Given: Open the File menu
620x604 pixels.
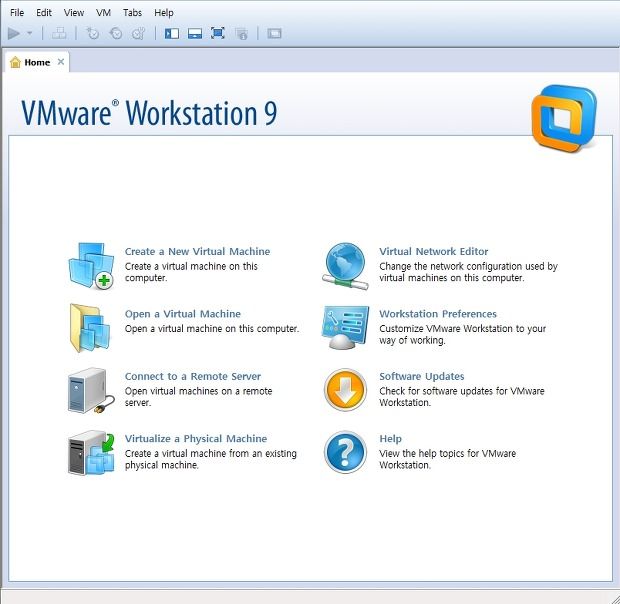Looking at the screenshot, I should coord(17,13).
